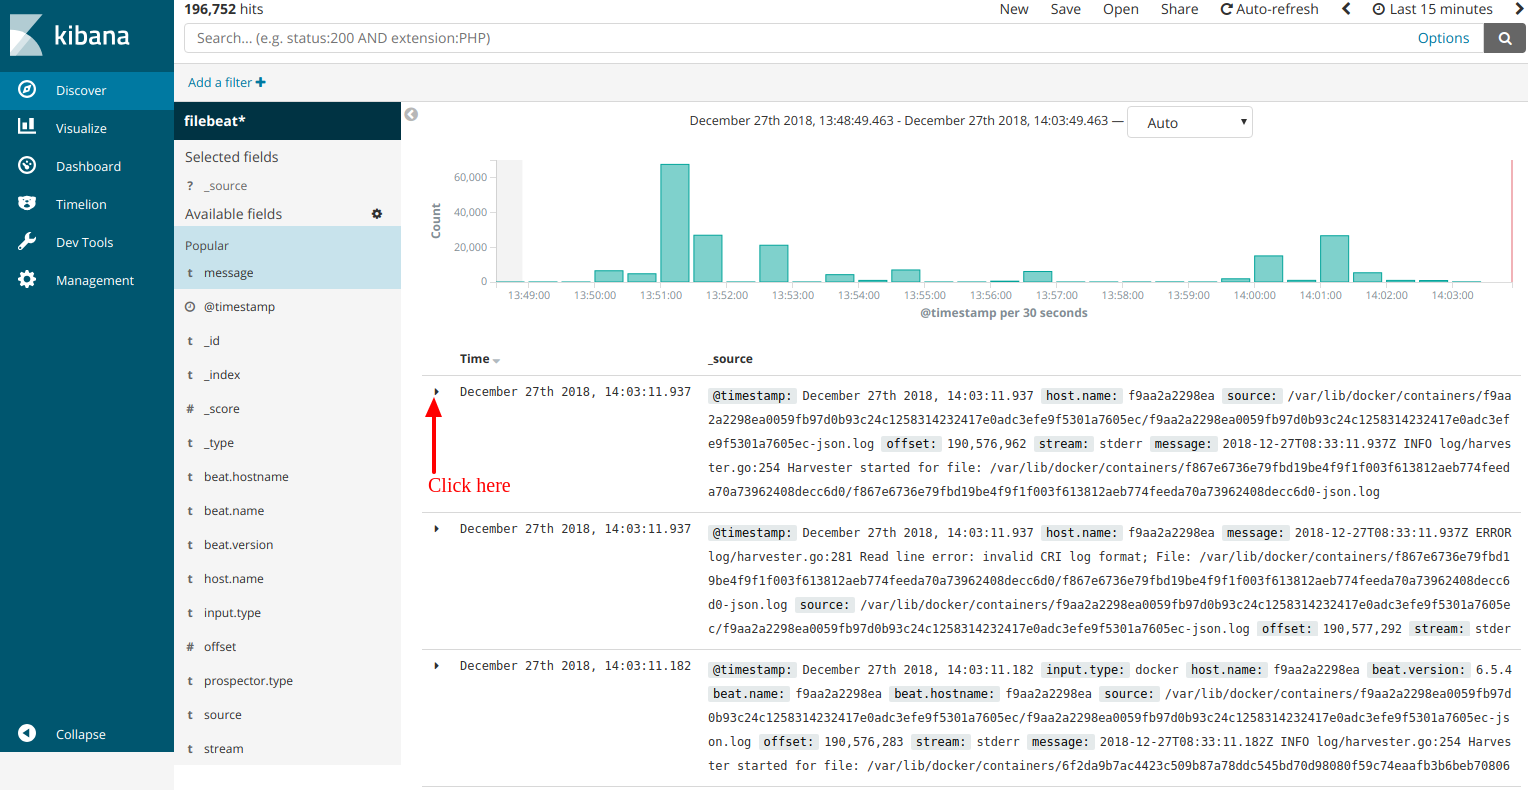Open the Auto-refresh menu

pyautogui.click(x=1269, y=9)
